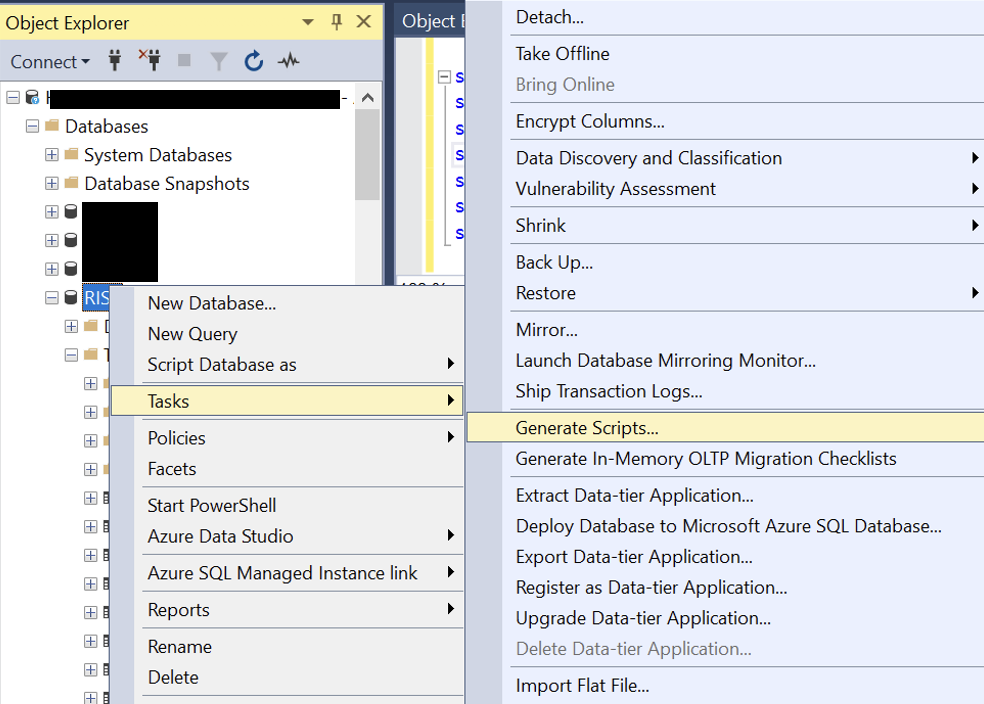The height and width of the screenshot is (704, 984).
Task: Refresh the Object Explorer tree
Action: pos(254,61)
